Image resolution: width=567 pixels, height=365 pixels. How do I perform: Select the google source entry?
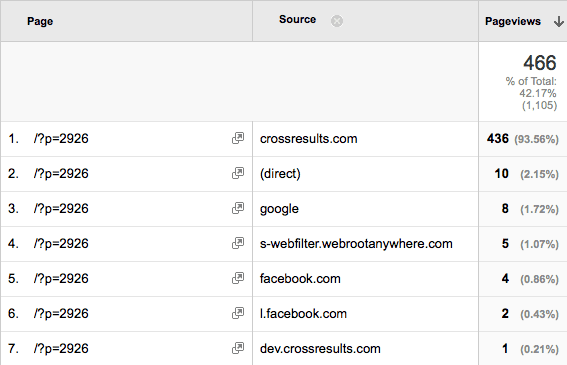[279, 209]
